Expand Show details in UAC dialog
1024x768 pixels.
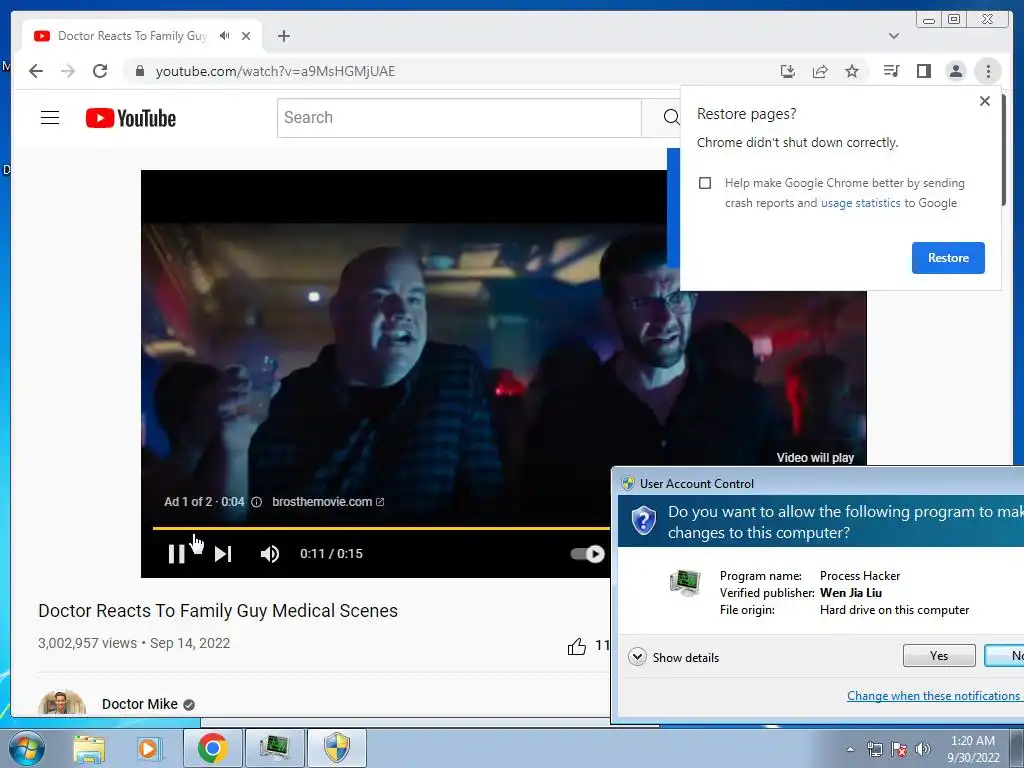673,657
